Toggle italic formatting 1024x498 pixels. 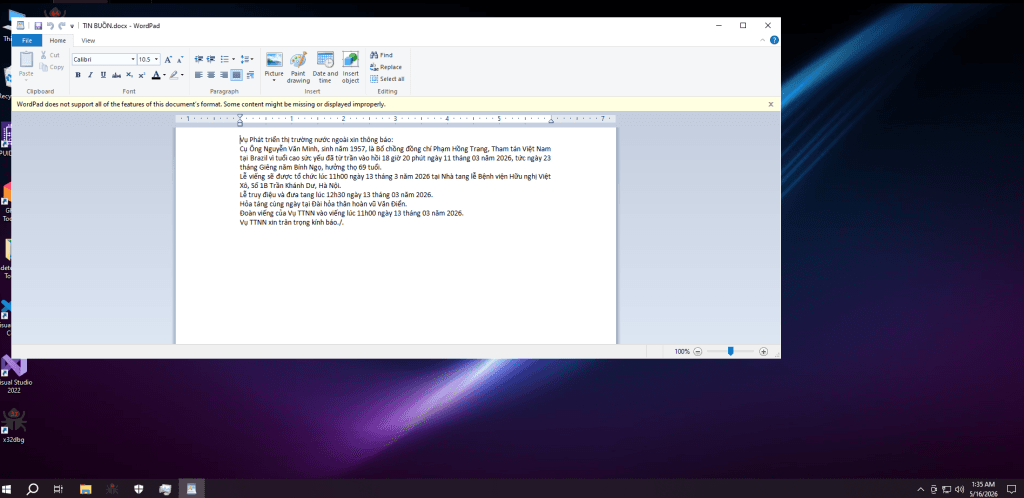coord(90,75)
